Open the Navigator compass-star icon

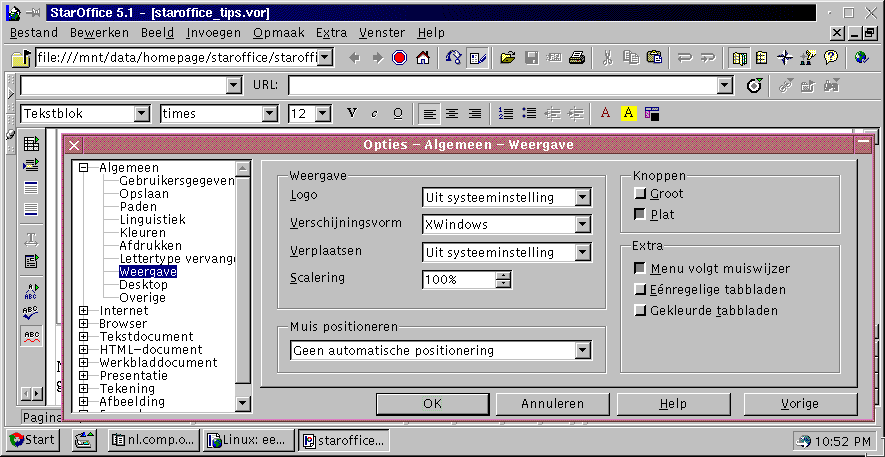785,58
